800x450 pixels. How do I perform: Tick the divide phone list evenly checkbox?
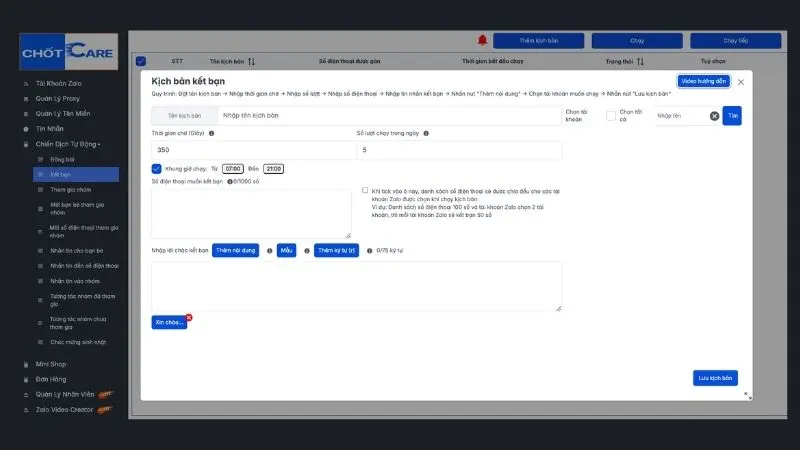click(365, 190)
